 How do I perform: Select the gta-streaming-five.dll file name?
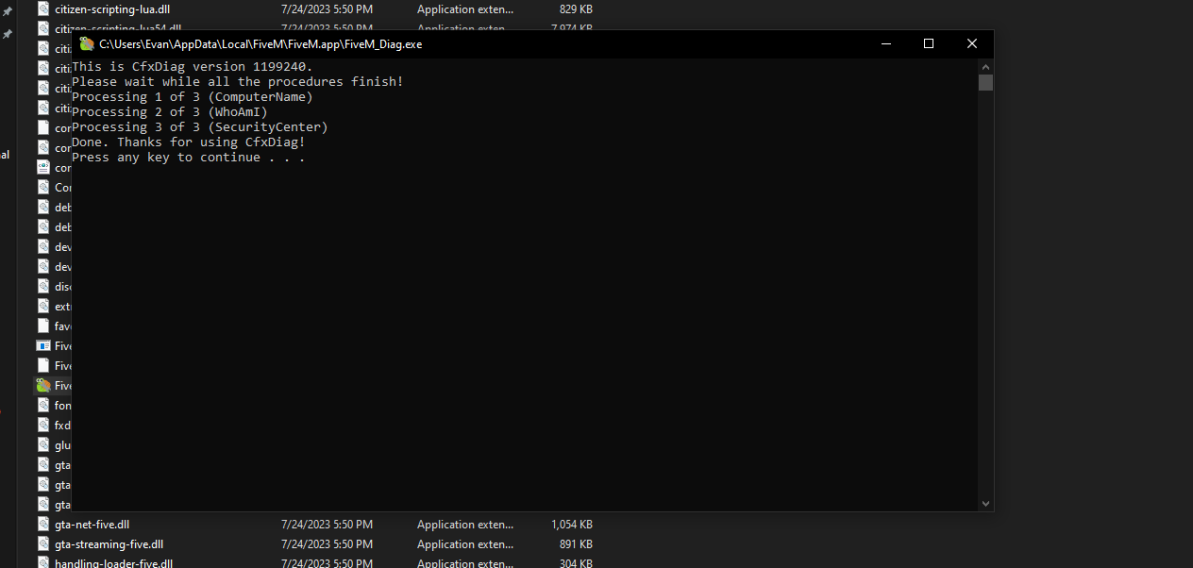pyautogui.click(x=109, y=544)
